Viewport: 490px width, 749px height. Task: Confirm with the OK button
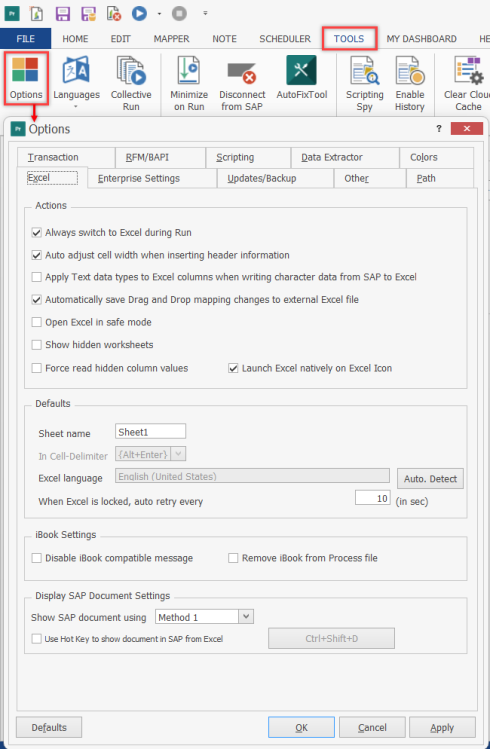(x=301, y=727)
